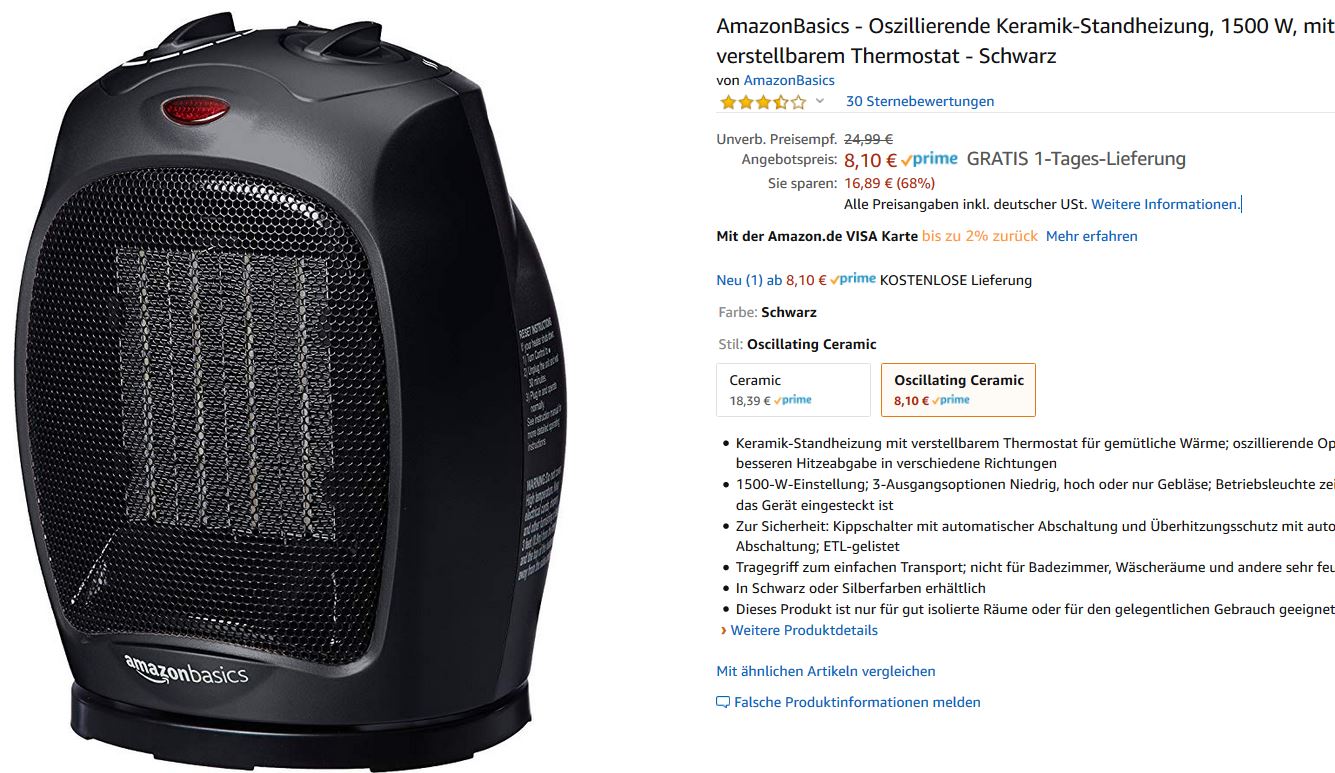Screen dimensions: 1335x773
Task: Click the heater product image
Action: [289, 390]
